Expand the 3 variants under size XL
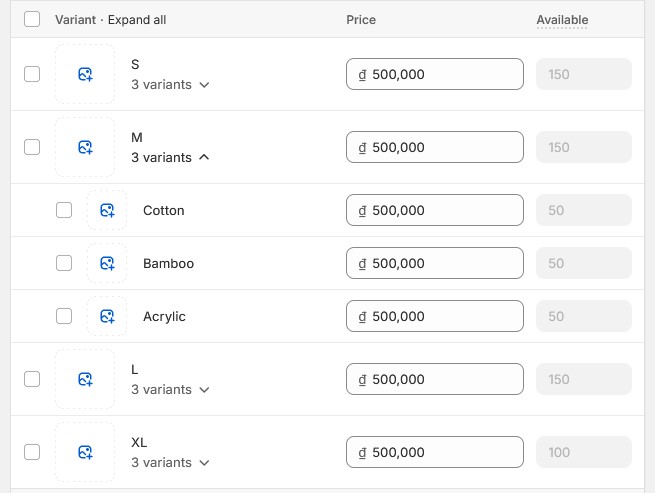 point(170,463)
